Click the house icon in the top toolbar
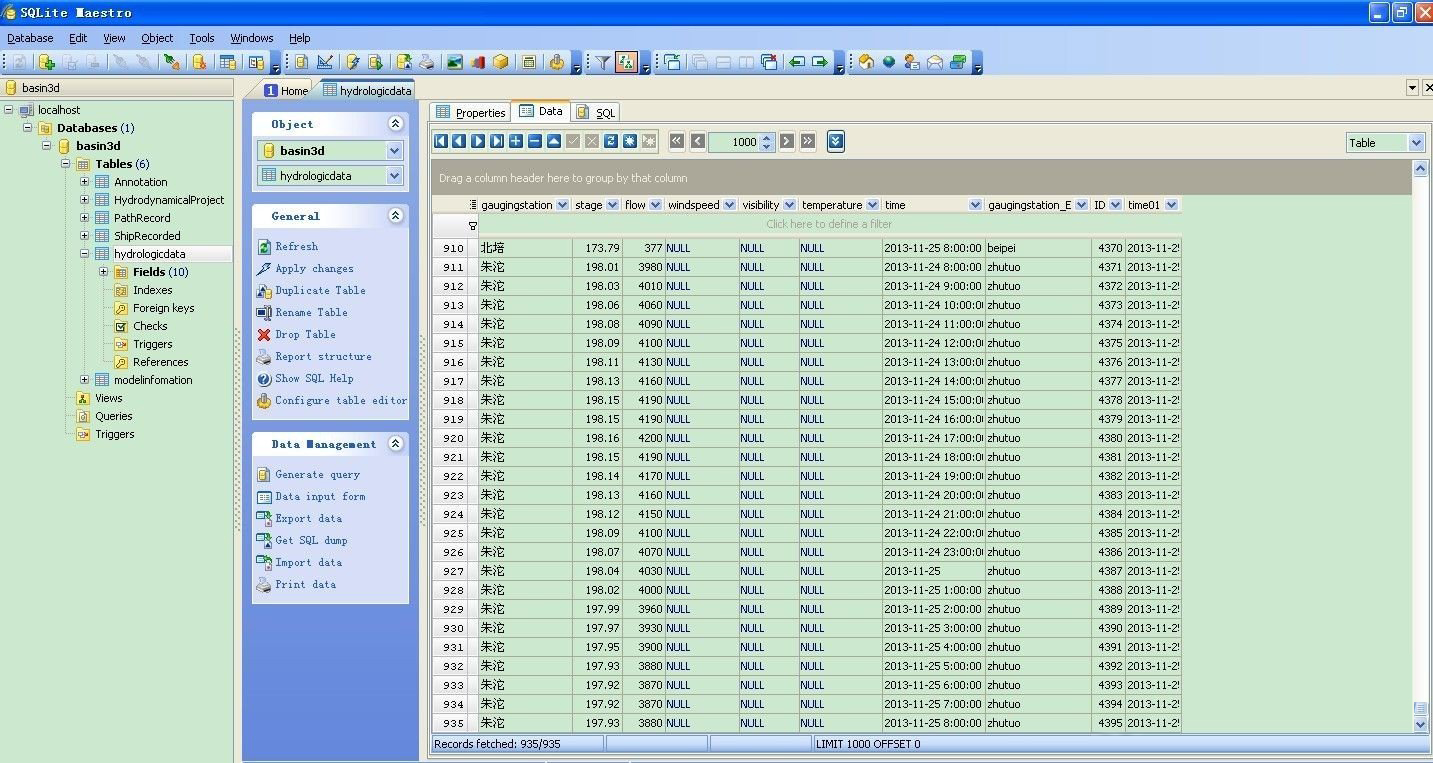This screenshot has width=1433, height=763. pyautogui.click(x=866, y=62)
